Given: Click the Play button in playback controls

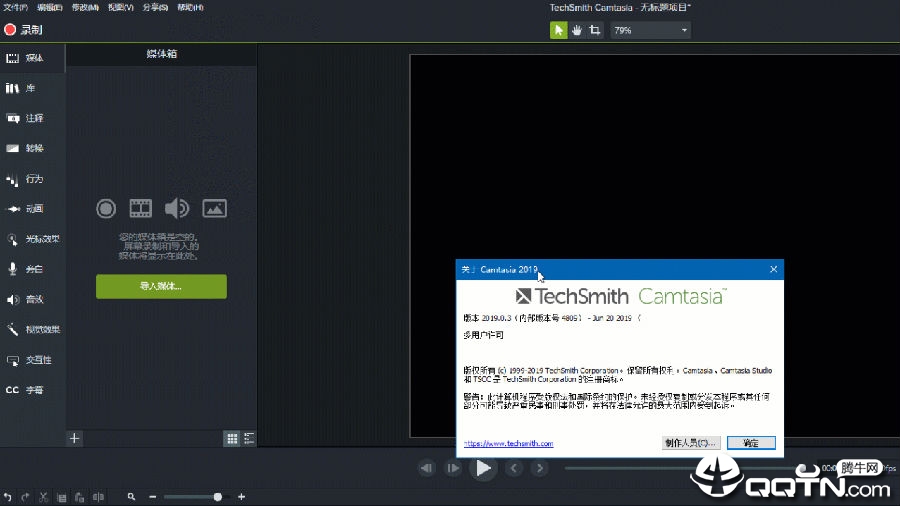Looking at the screenshot, I should [x=483, y=469].
